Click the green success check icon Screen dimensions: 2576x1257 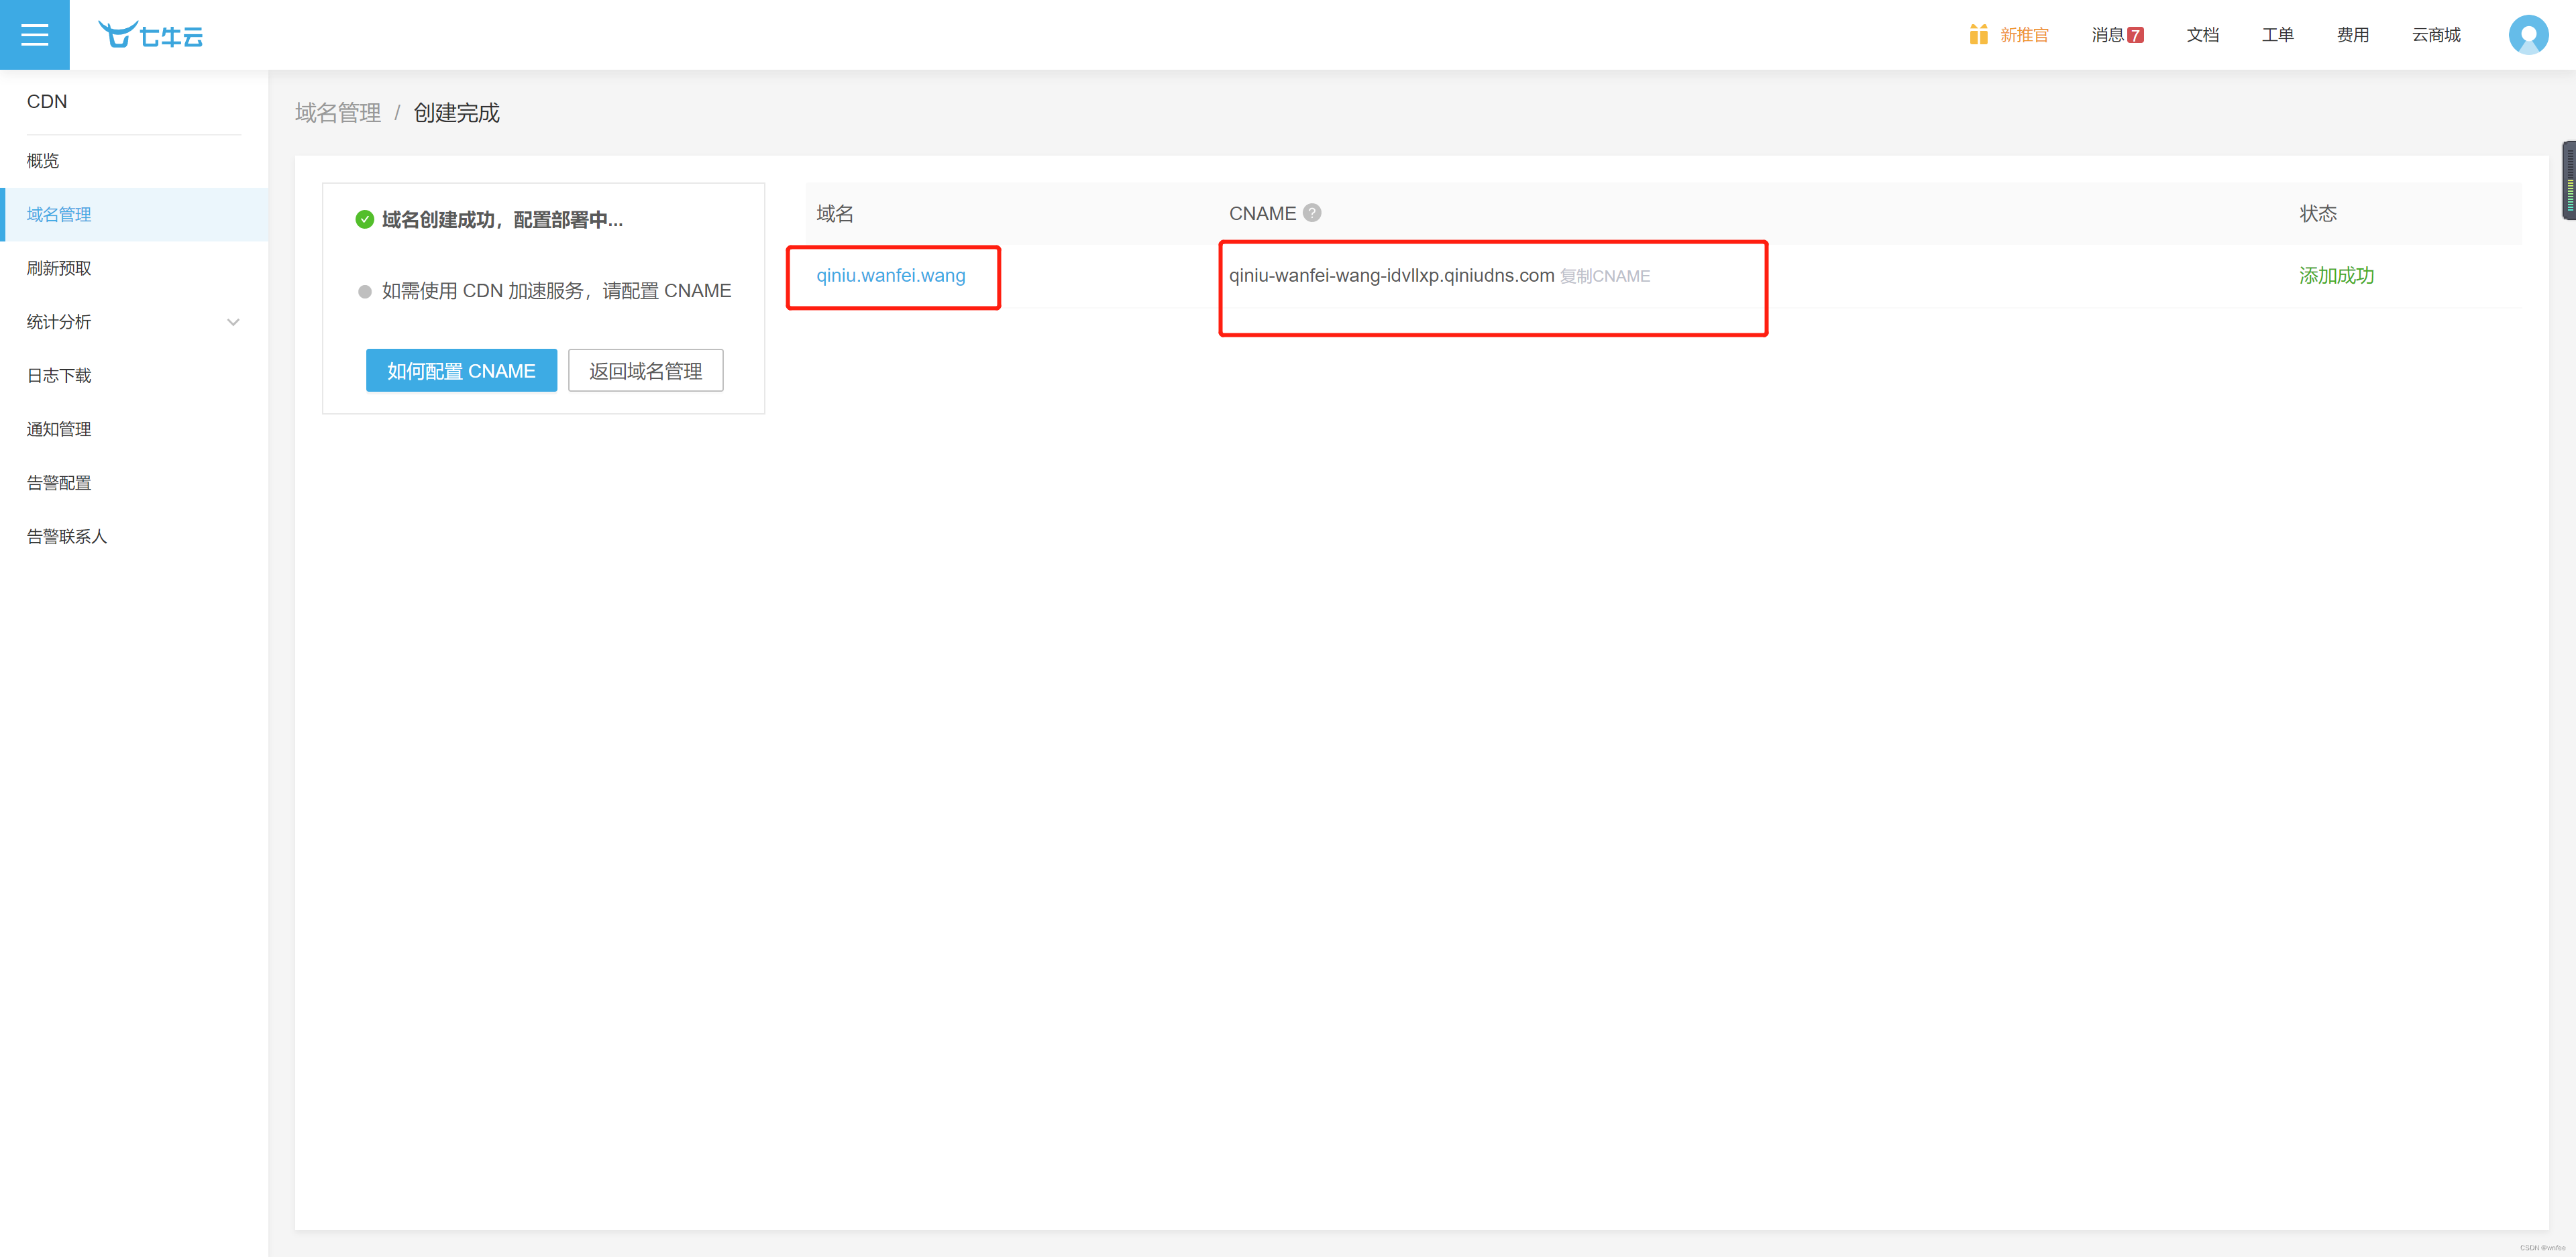click(x=364, y=220)
